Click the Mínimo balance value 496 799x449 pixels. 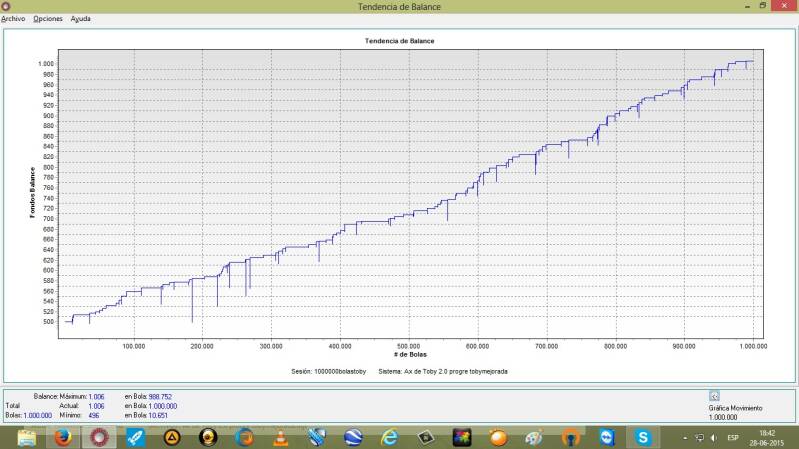pos(94,416)
